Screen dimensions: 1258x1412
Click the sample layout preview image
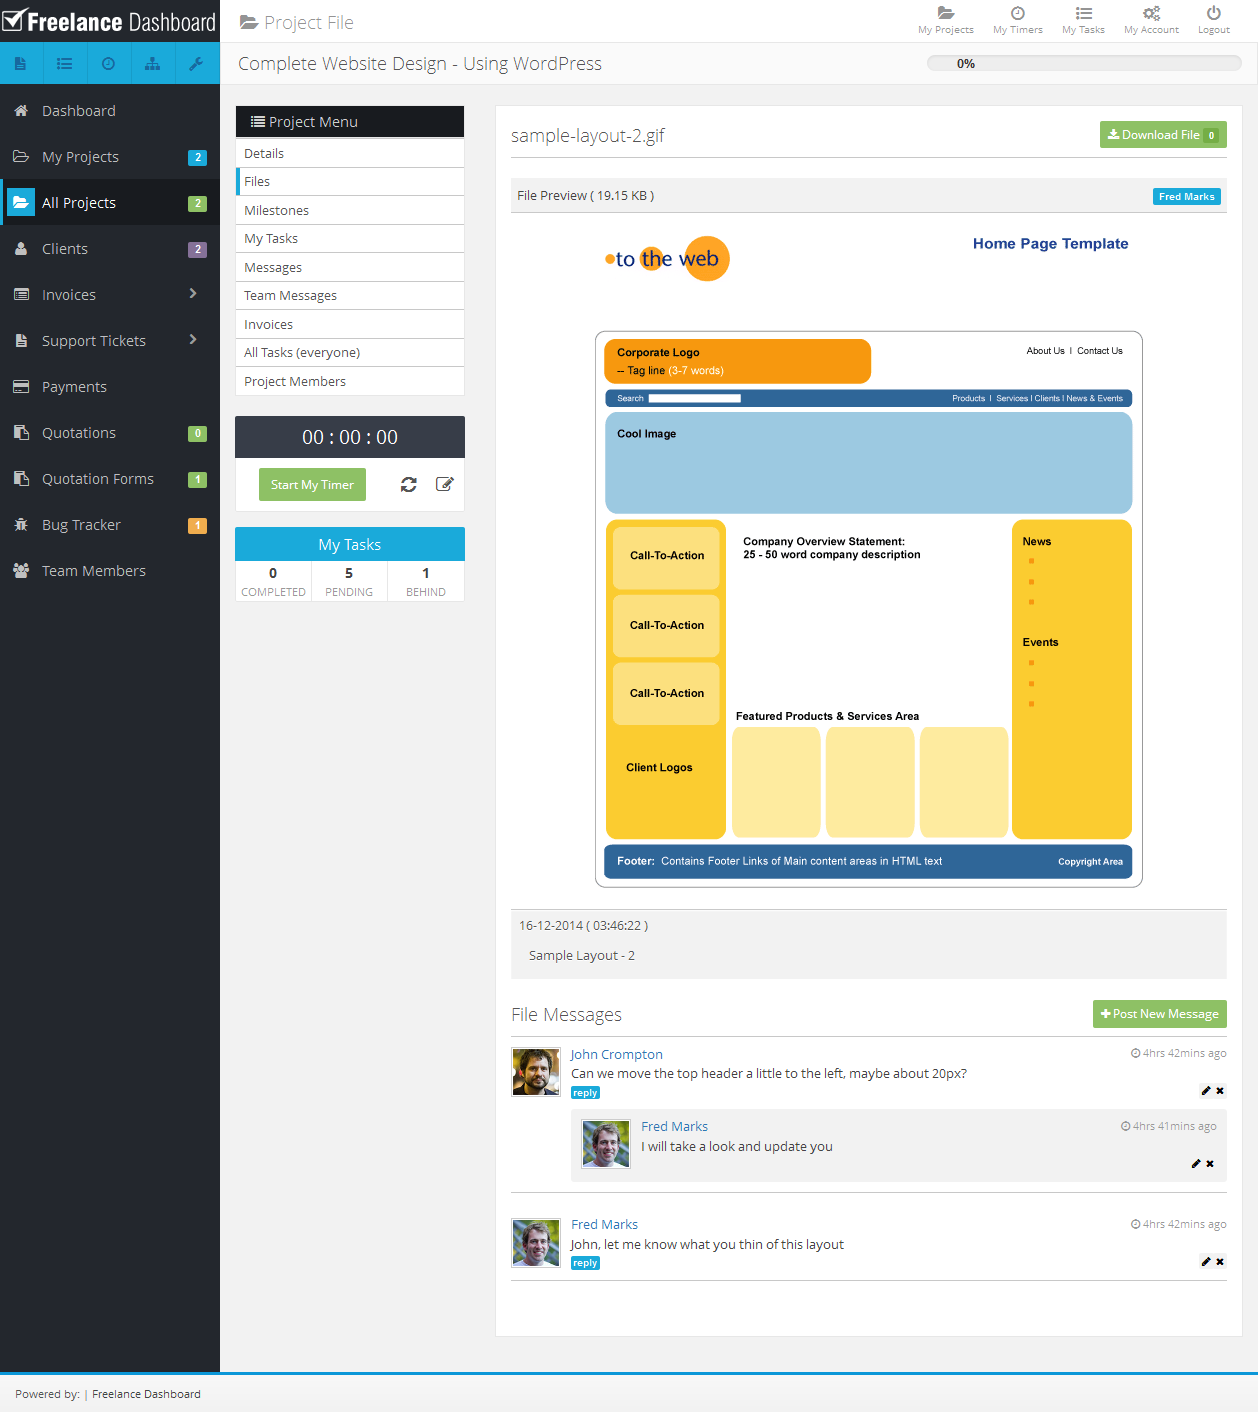[868, 560]
